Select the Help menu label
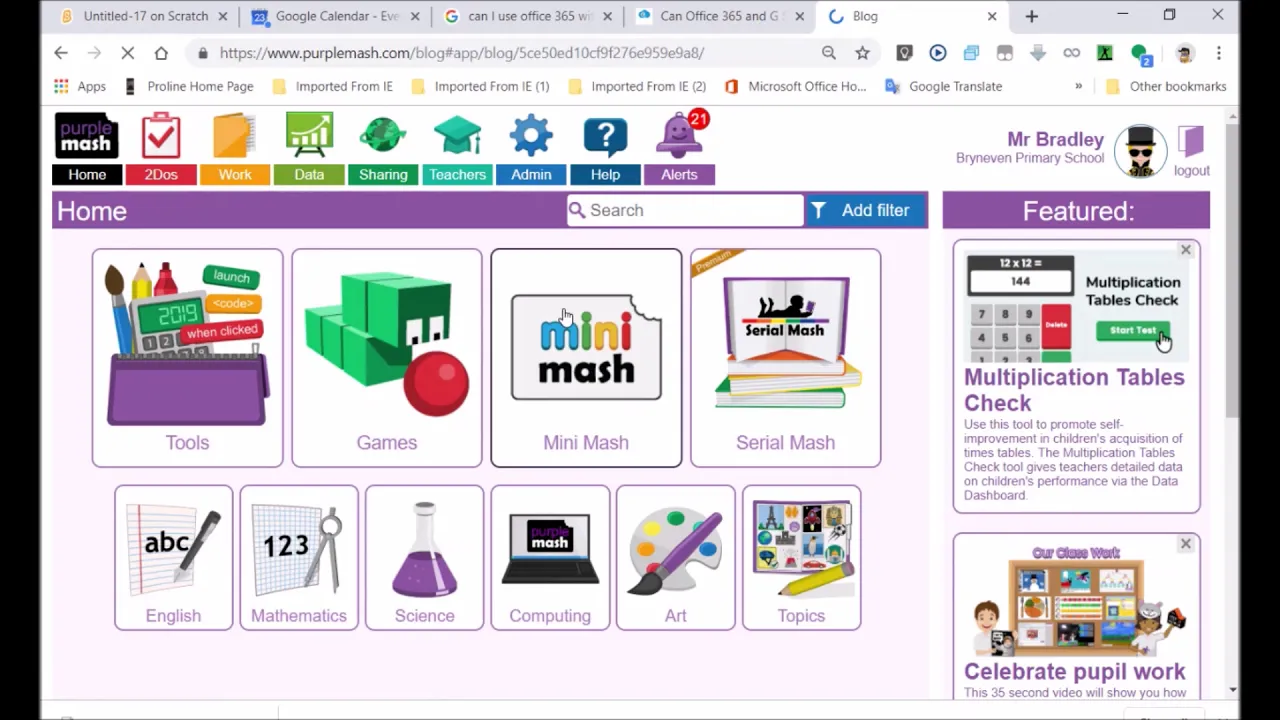 605,174
